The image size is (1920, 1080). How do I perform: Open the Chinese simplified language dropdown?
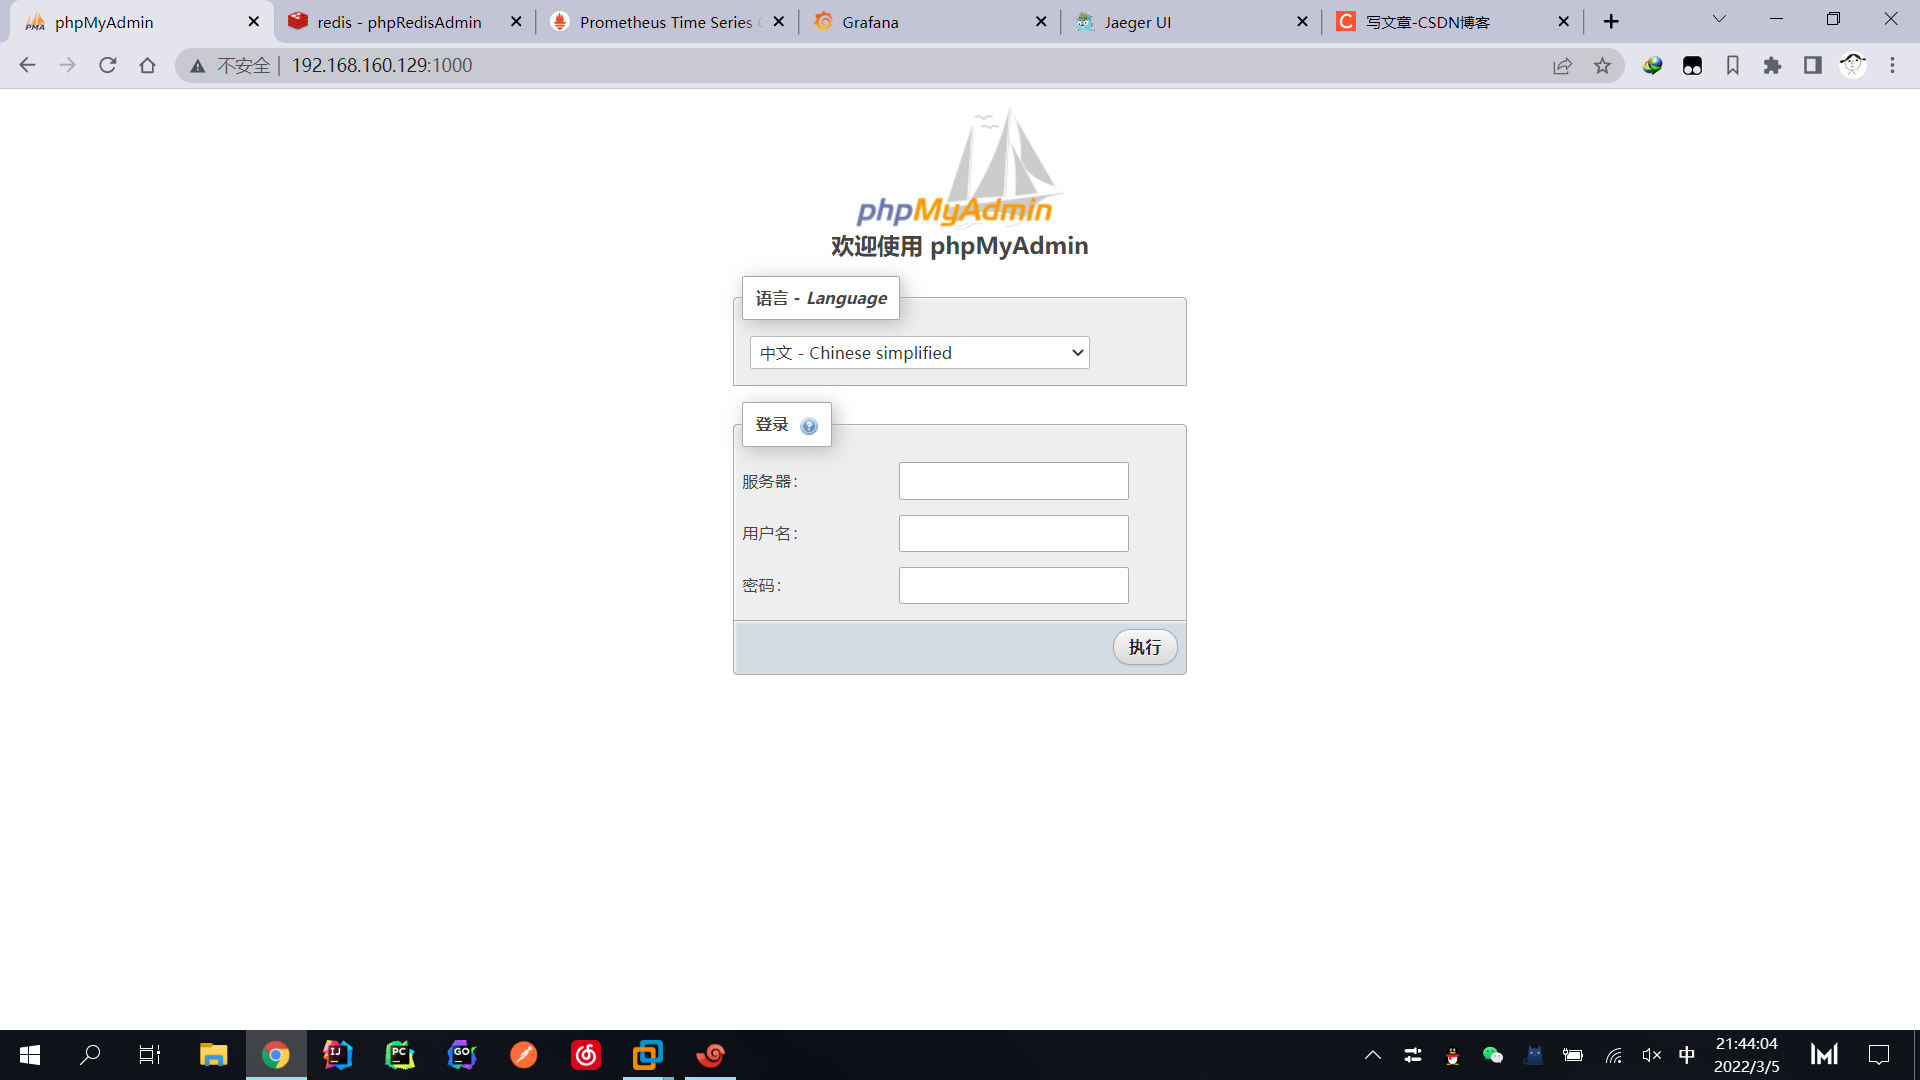919,353
